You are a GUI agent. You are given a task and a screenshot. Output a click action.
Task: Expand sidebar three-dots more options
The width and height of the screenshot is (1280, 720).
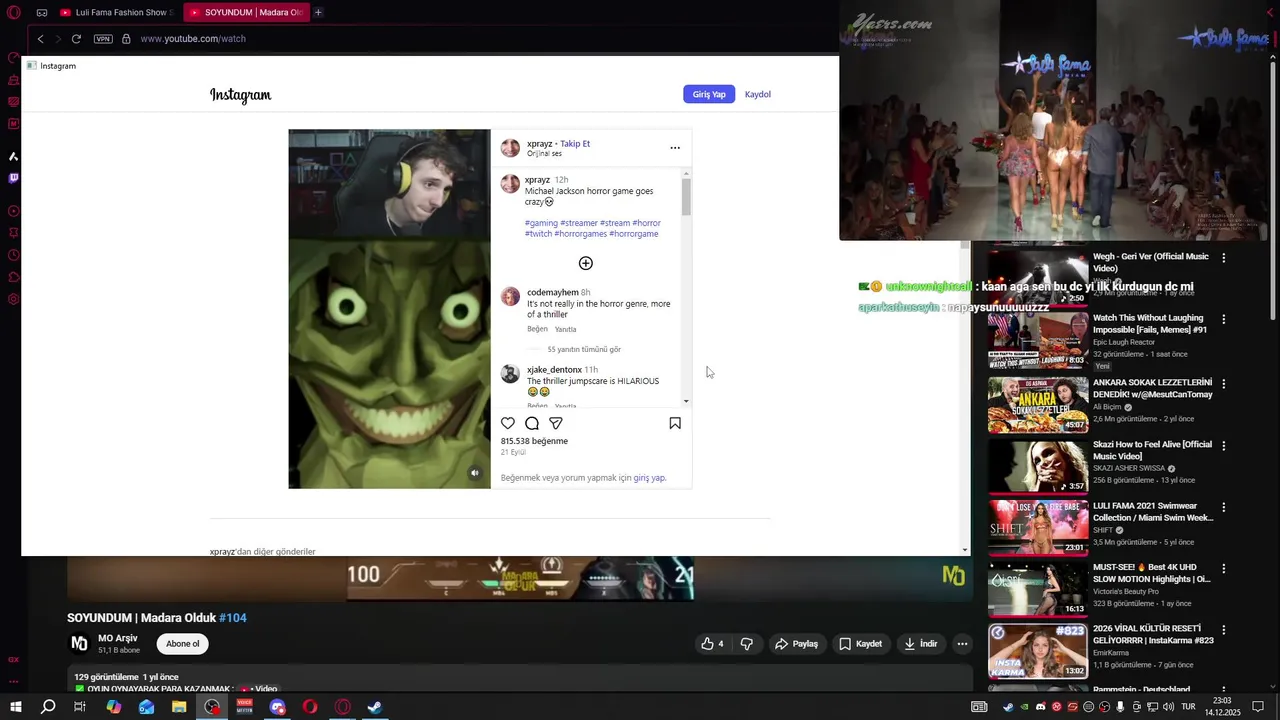click(13, 683)
